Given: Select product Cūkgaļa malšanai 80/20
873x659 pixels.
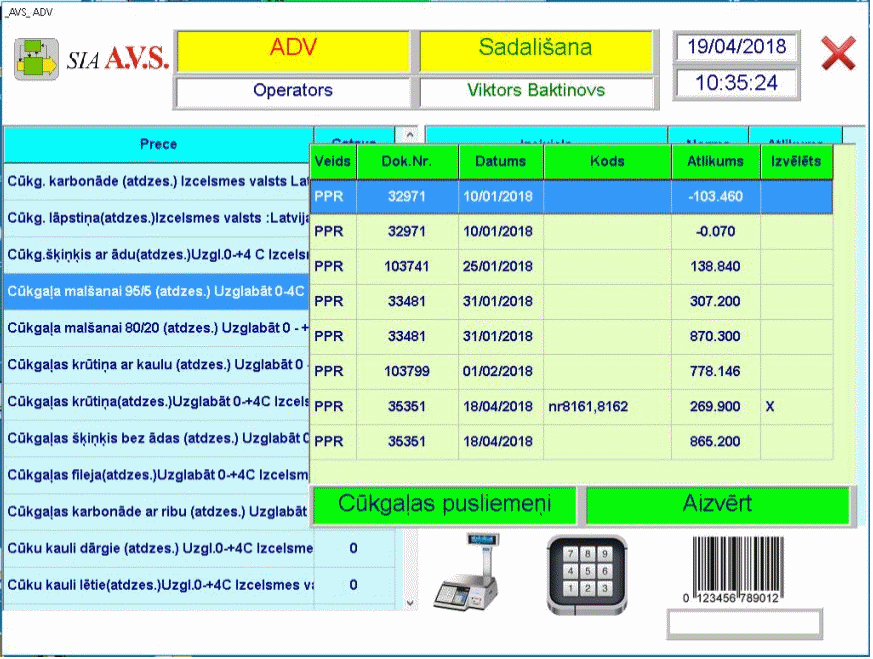Looking at the screenshot, I should click(156, 328).
